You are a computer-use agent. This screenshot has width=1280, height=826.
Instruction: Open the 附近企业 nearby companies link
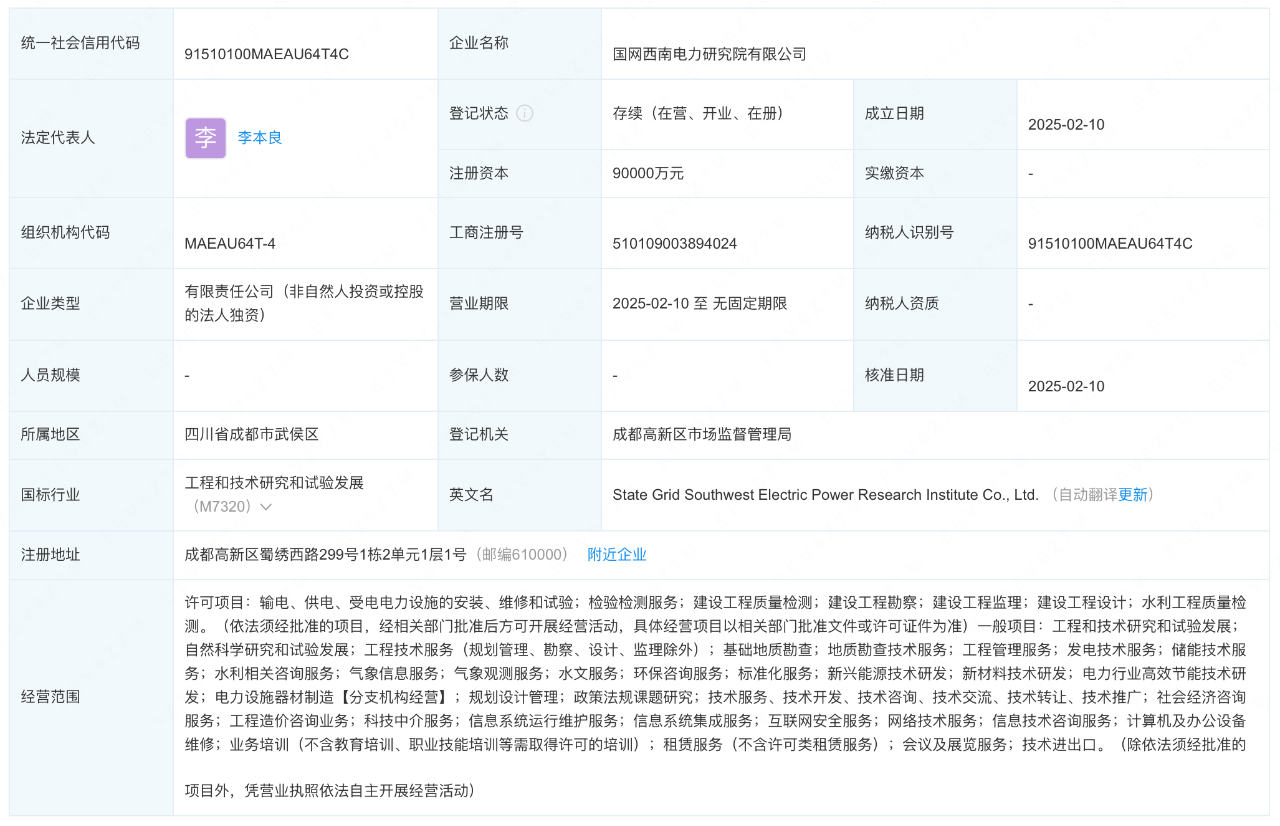[616, 554]
